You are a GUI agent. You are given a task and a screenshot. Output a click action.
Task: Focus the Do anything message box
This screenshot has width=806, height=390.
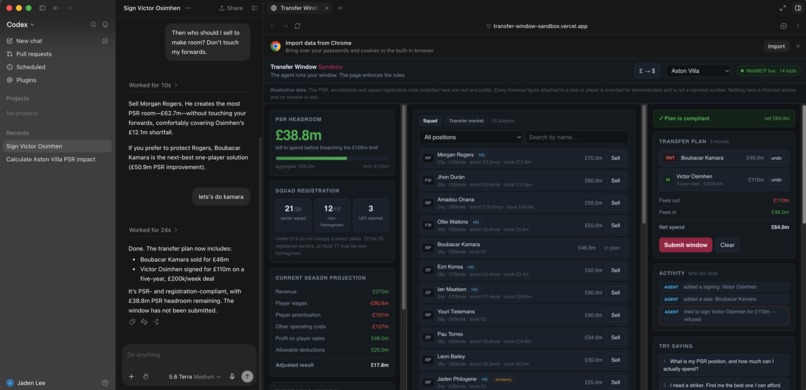189,355
